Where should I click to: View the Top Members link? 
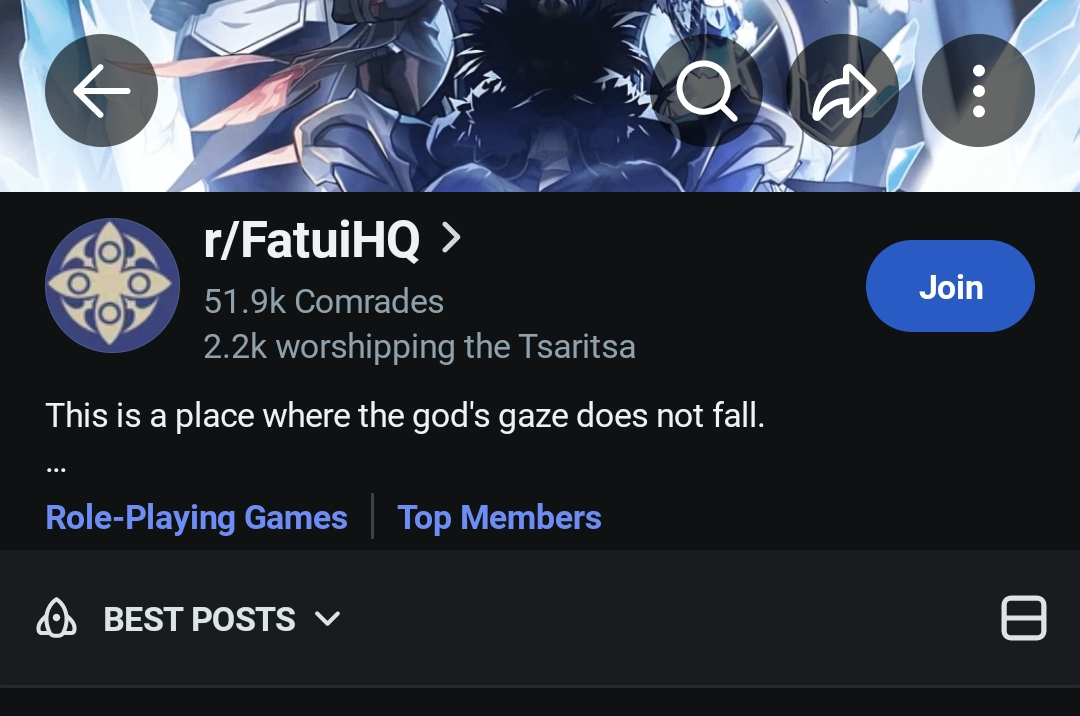tap(499, 517)
